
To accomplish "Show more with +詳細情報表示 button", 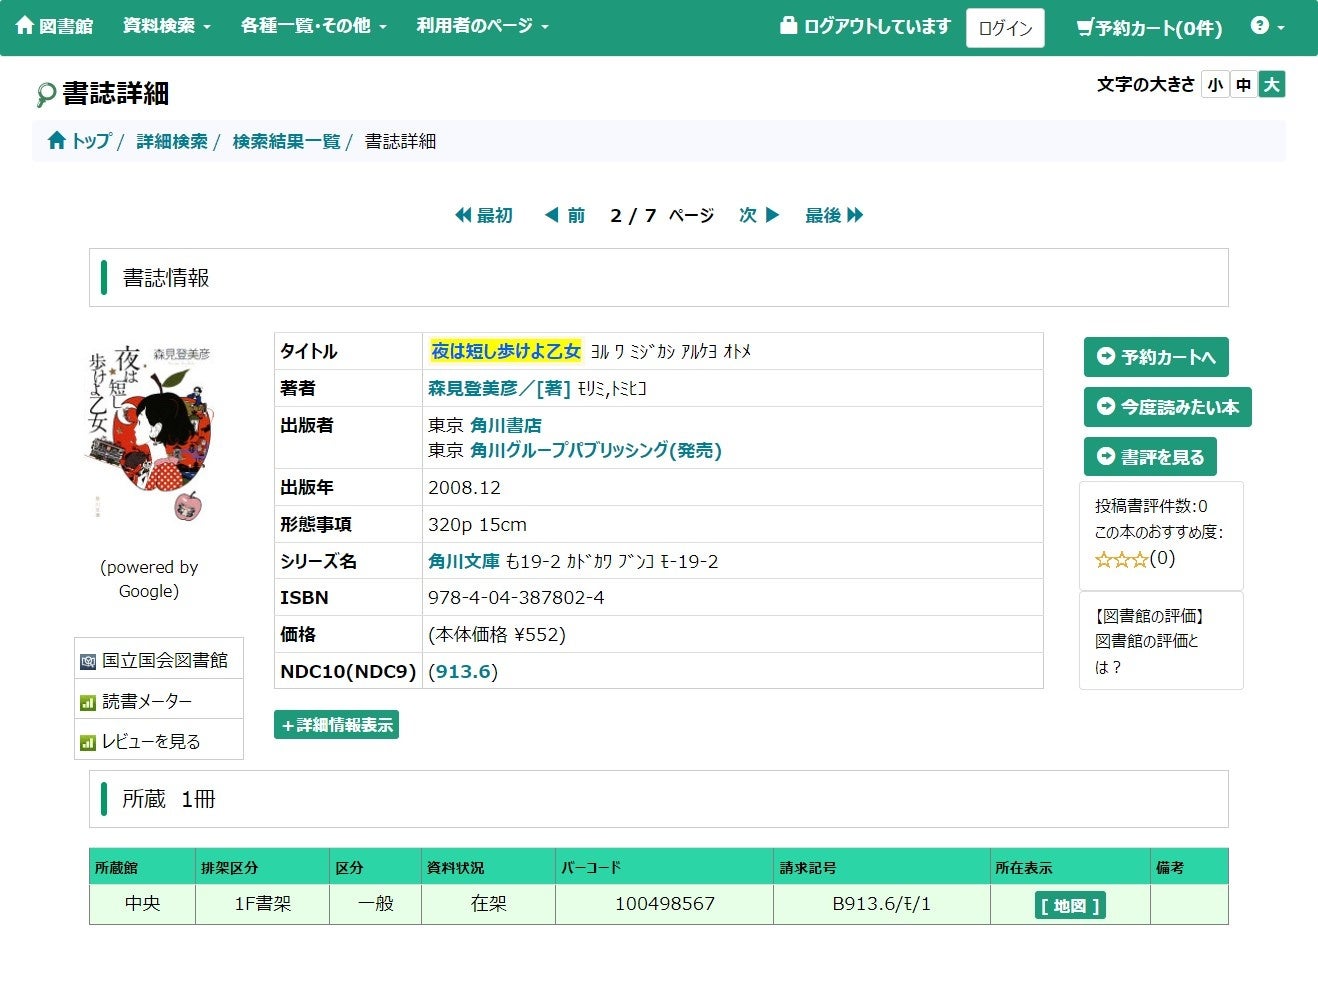I will coord(336,725).
